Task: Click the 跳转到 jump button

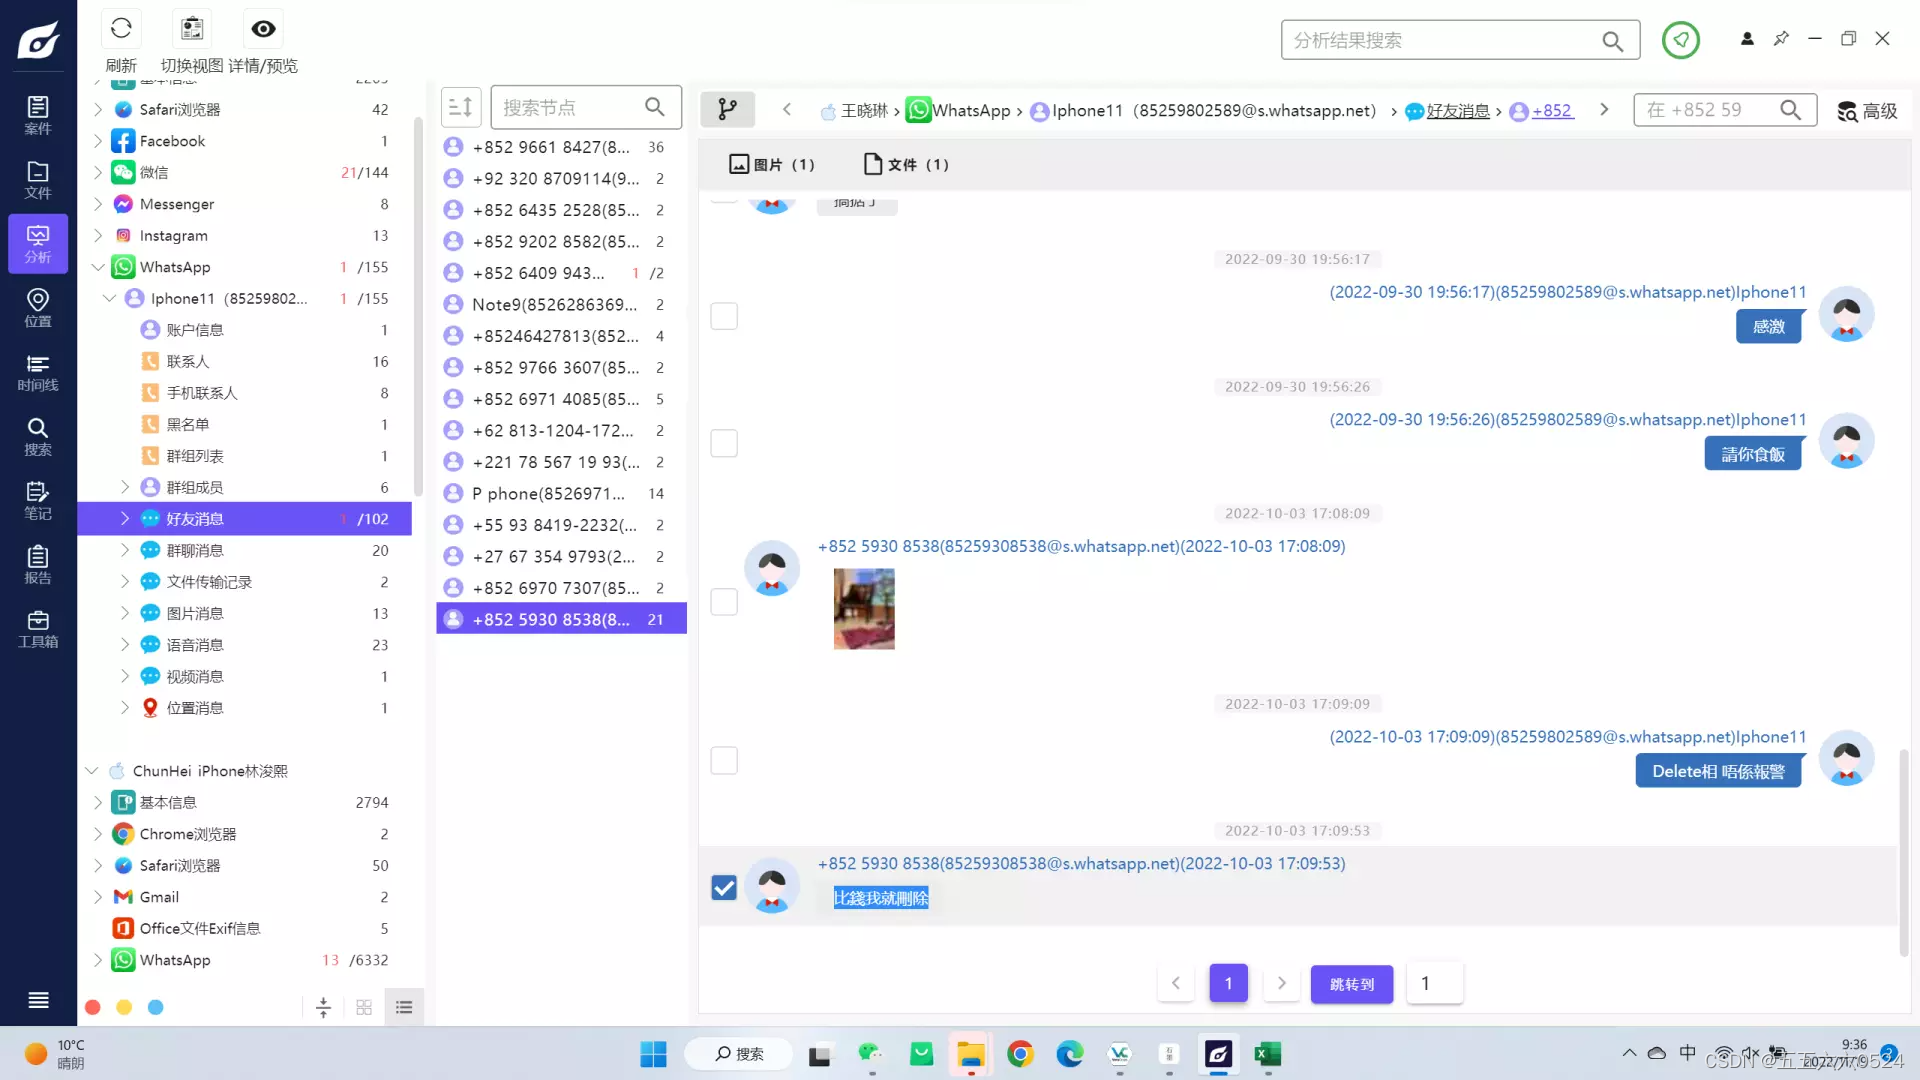Action: click(1351, 984)
